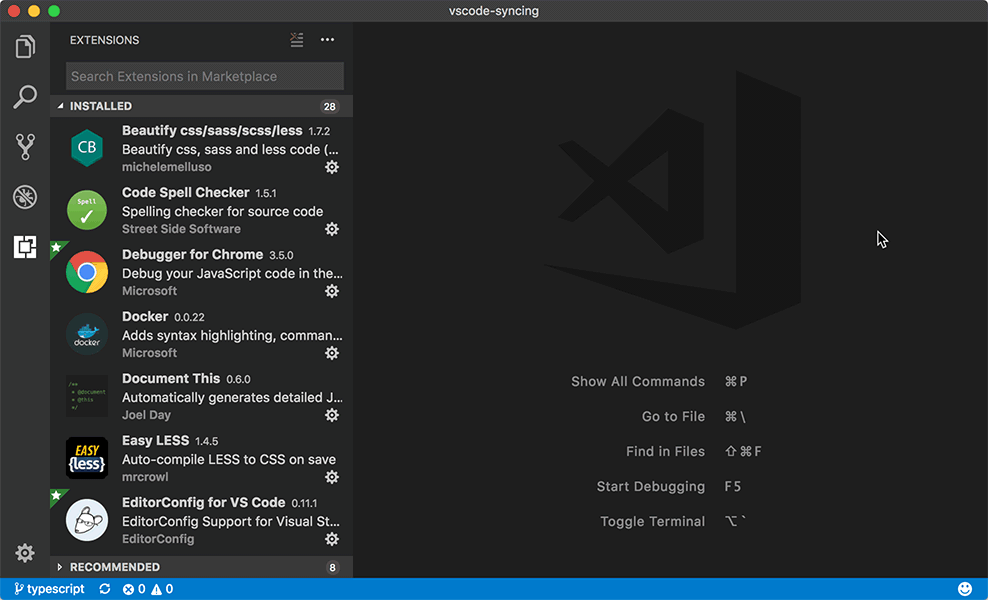
Task: Select the Easy LESS title
Action: [x=156, y=441]
